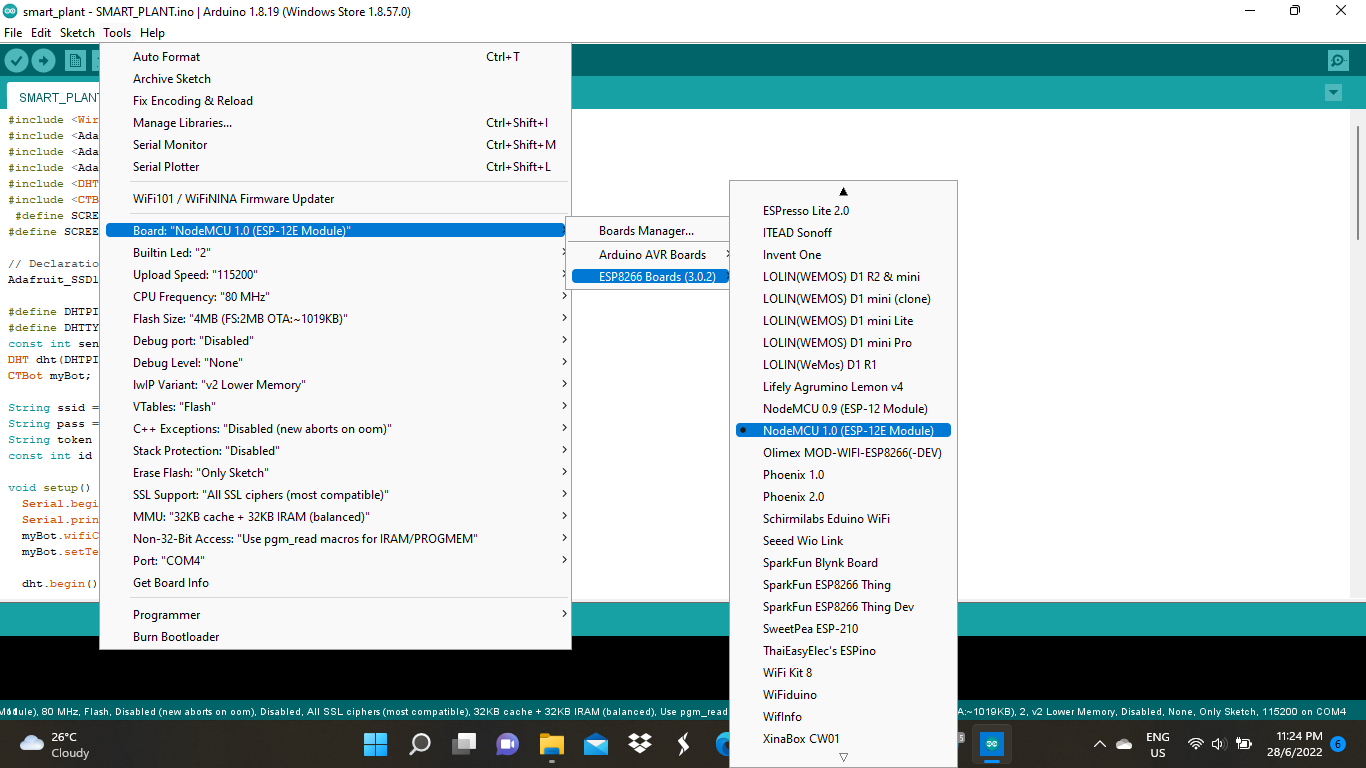Open Manage Libraries... entry
1366x768 pixels.
(336, 123)
